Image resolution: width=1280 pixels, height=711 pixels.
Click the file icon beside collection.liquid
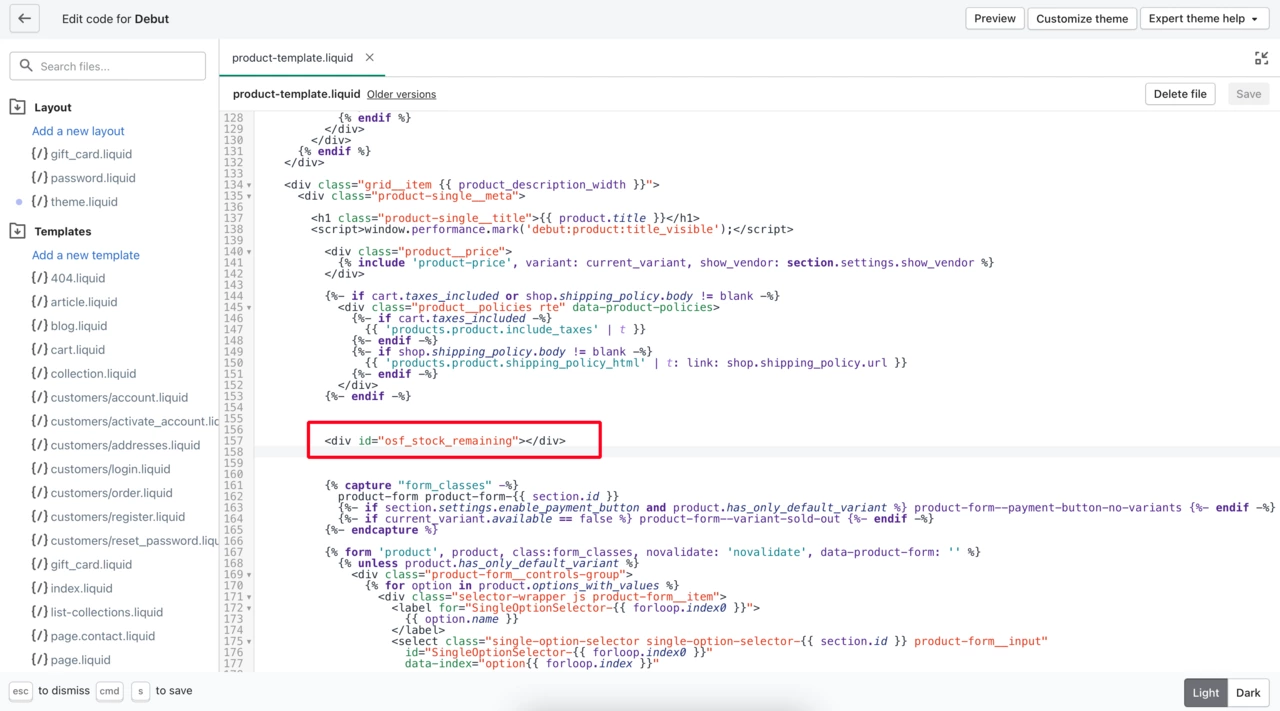coord(39,374)
